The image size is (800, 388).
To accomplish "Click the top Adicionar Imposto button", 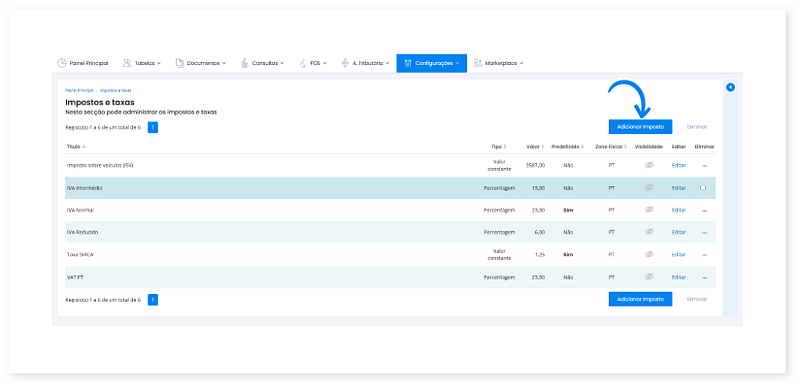I will [x=640, y=127].
